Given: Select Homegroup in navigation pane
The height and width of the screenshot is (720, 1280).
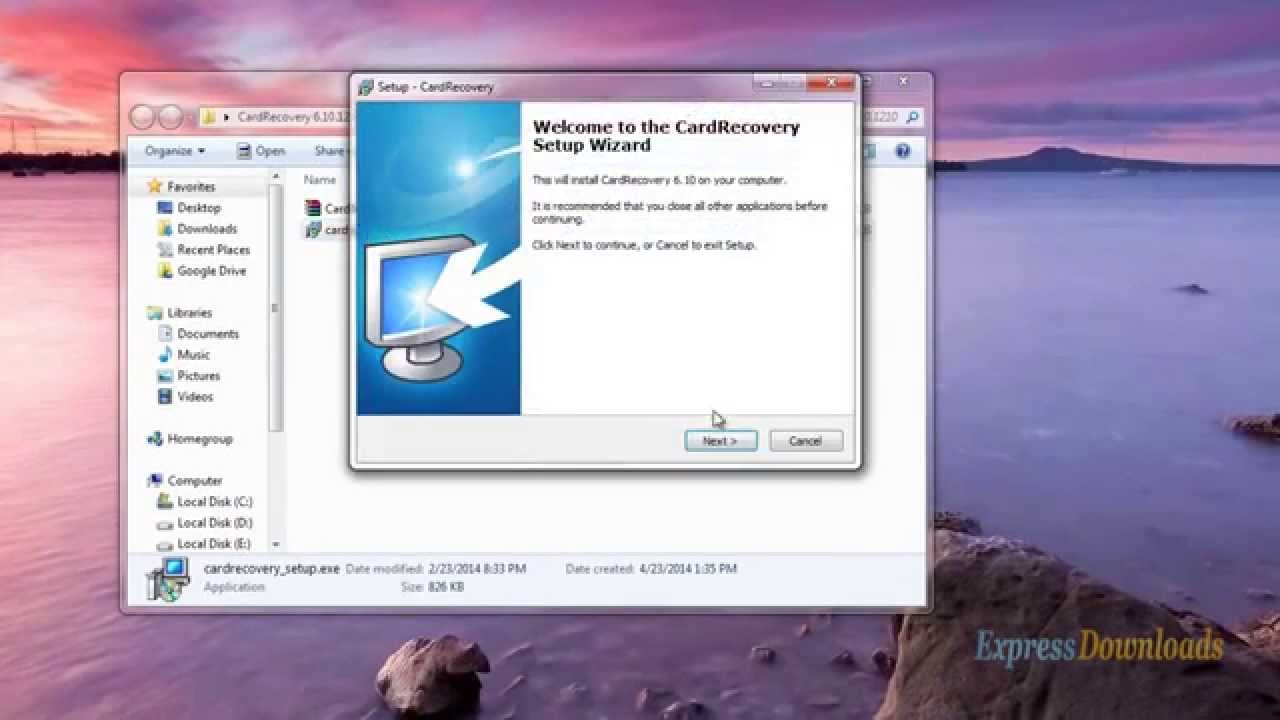Looking at the screenshot, I should pos(200,439).
